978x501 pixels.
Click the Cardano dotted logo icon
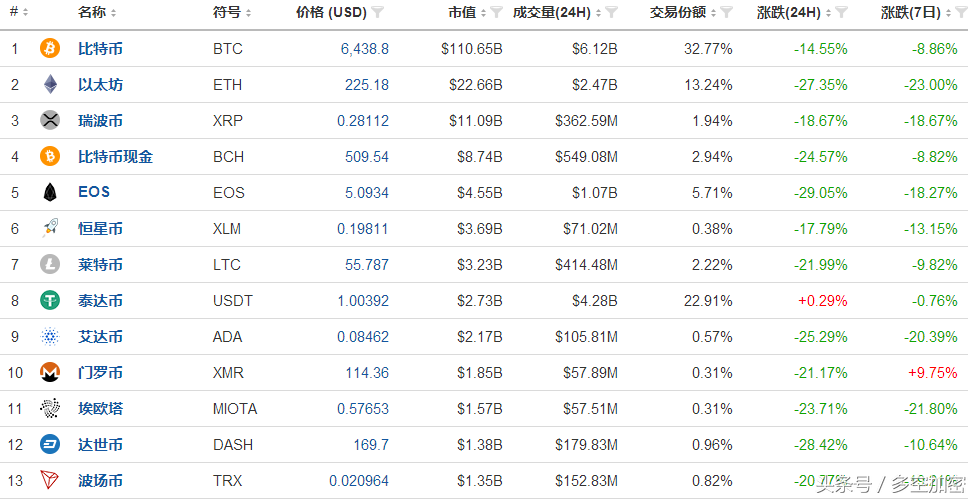coord(50,336)
